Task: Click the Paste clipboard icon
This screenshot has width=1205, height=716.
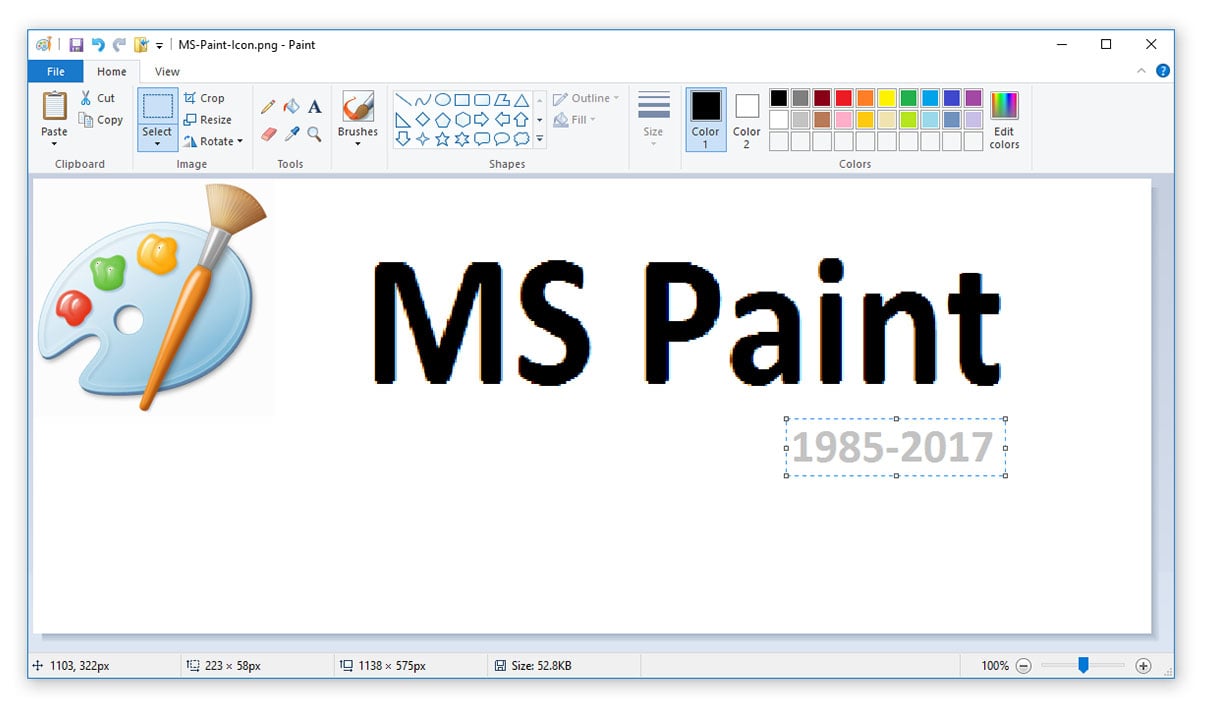Action: click(x=54, y=106)
